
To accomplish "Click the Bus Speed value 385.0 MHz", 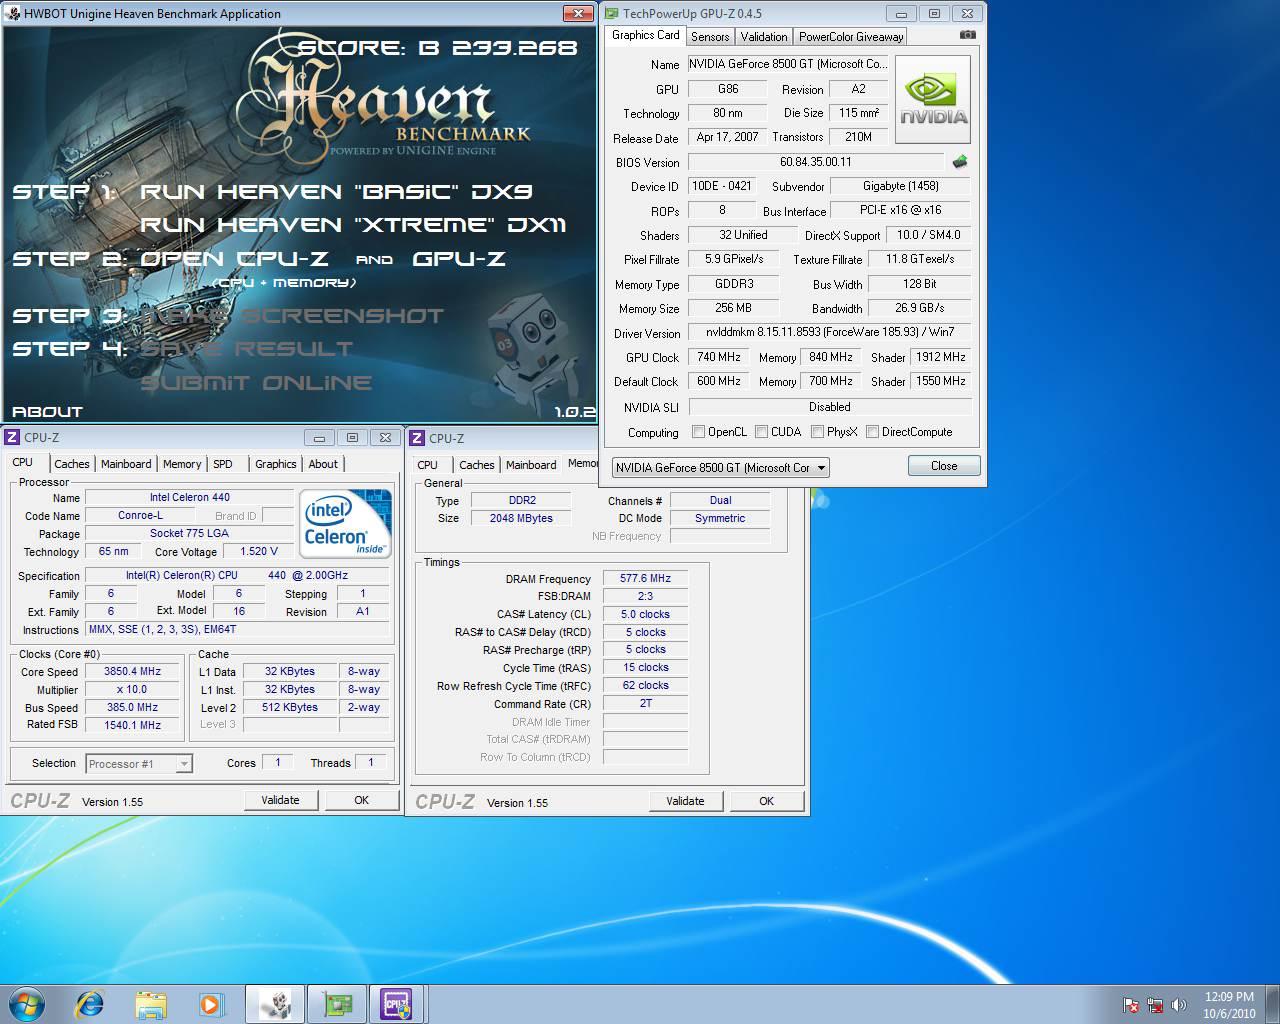I will point(132,708).
